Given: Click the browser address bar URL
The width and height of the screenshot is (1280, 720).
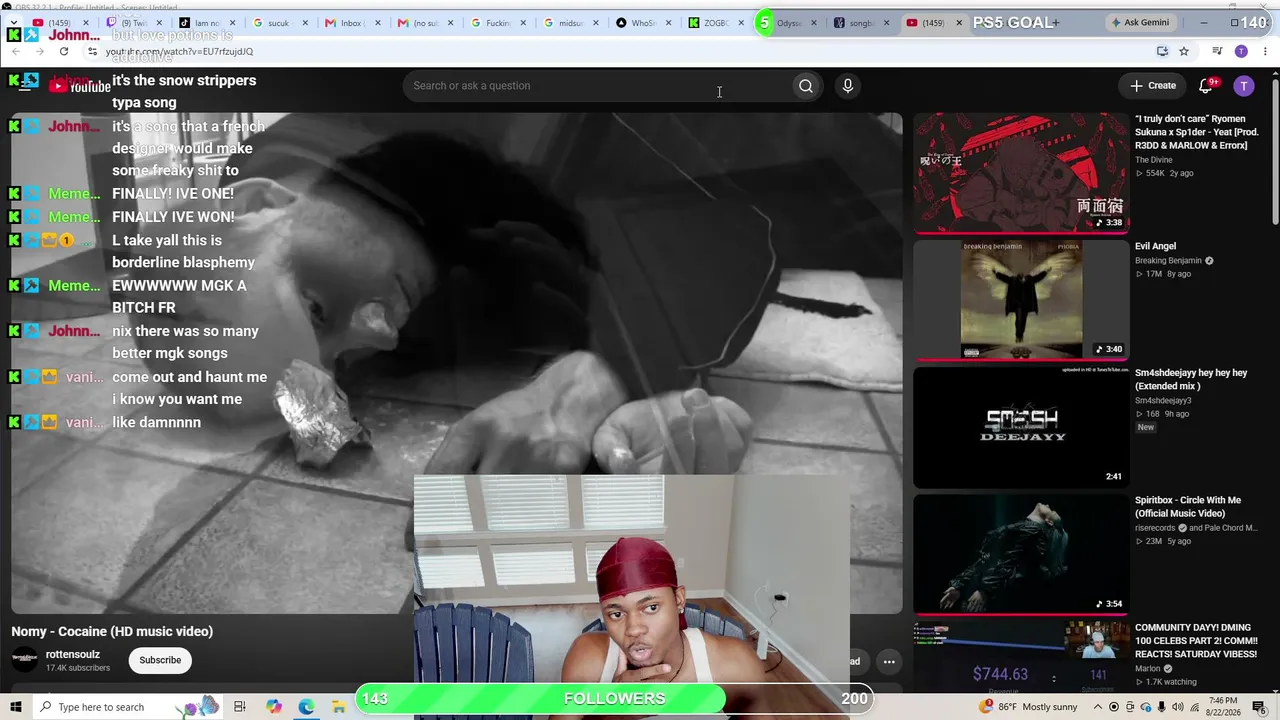Looking at the screenshot, I should pyautogui.click(x=180, y=51).
